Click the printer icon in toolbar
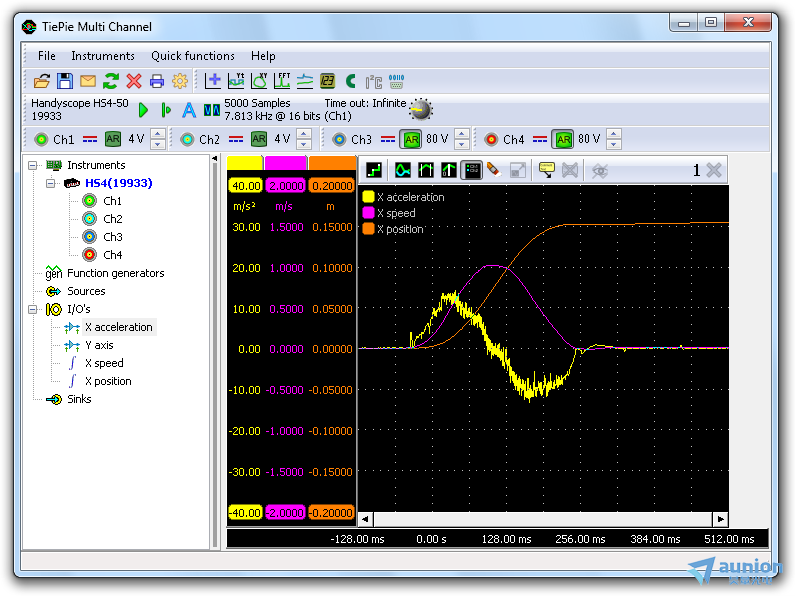Screen dimensions: 795x596 coord(157,81)
